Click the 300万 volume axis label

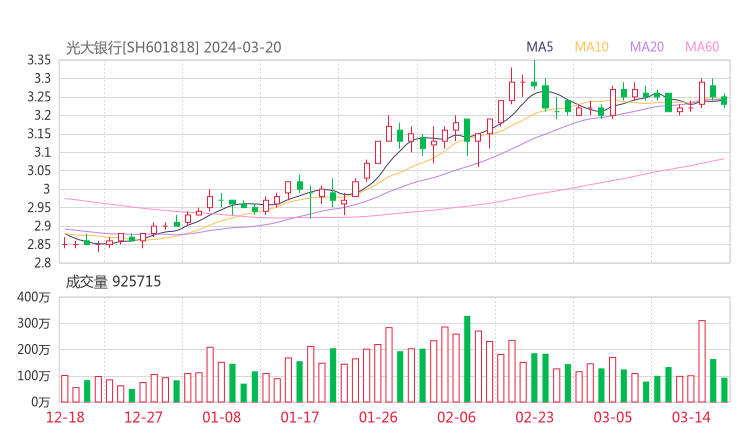[x=34, y=324]
